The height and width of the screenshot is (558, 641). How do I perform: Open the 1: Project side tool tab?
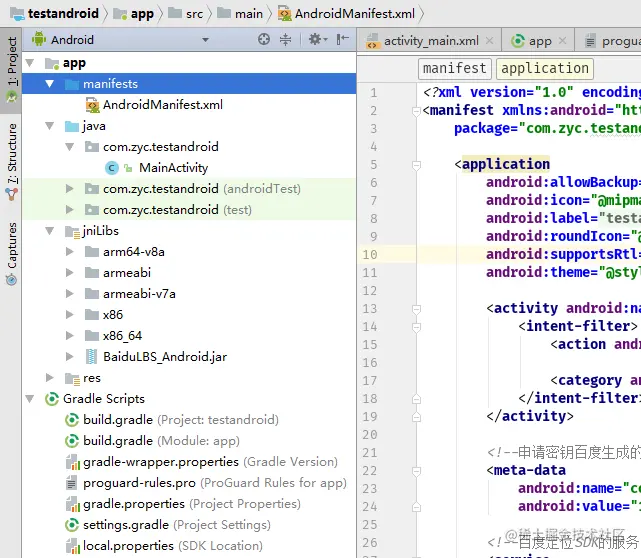click(x=11, y=69)
